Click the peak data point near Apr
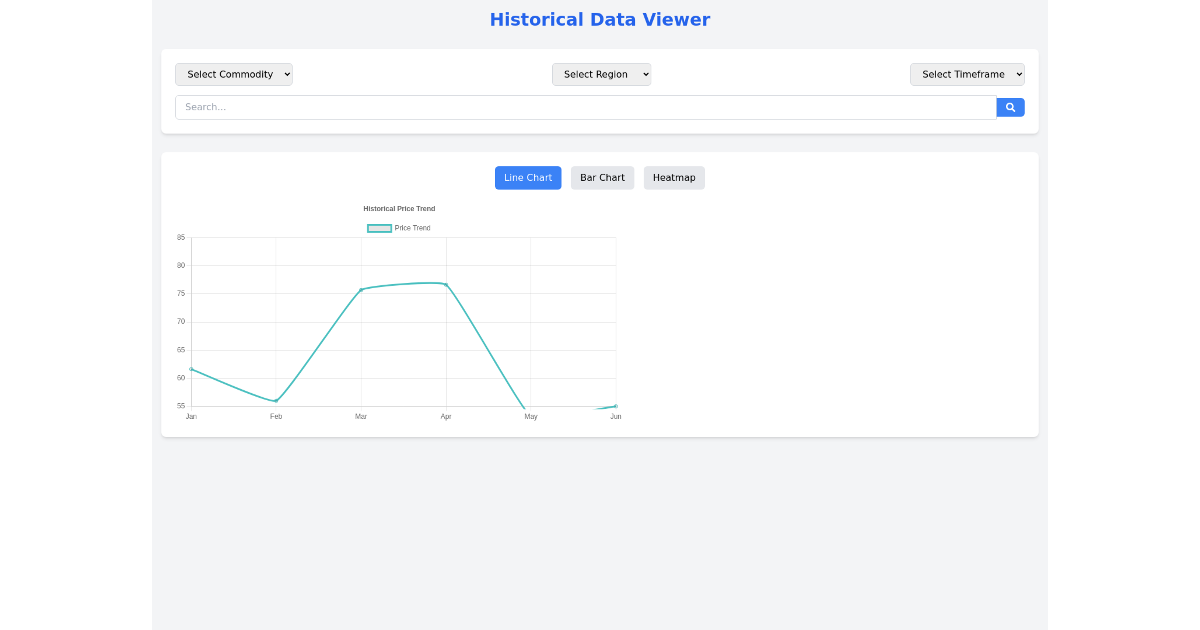 [446, 283]
